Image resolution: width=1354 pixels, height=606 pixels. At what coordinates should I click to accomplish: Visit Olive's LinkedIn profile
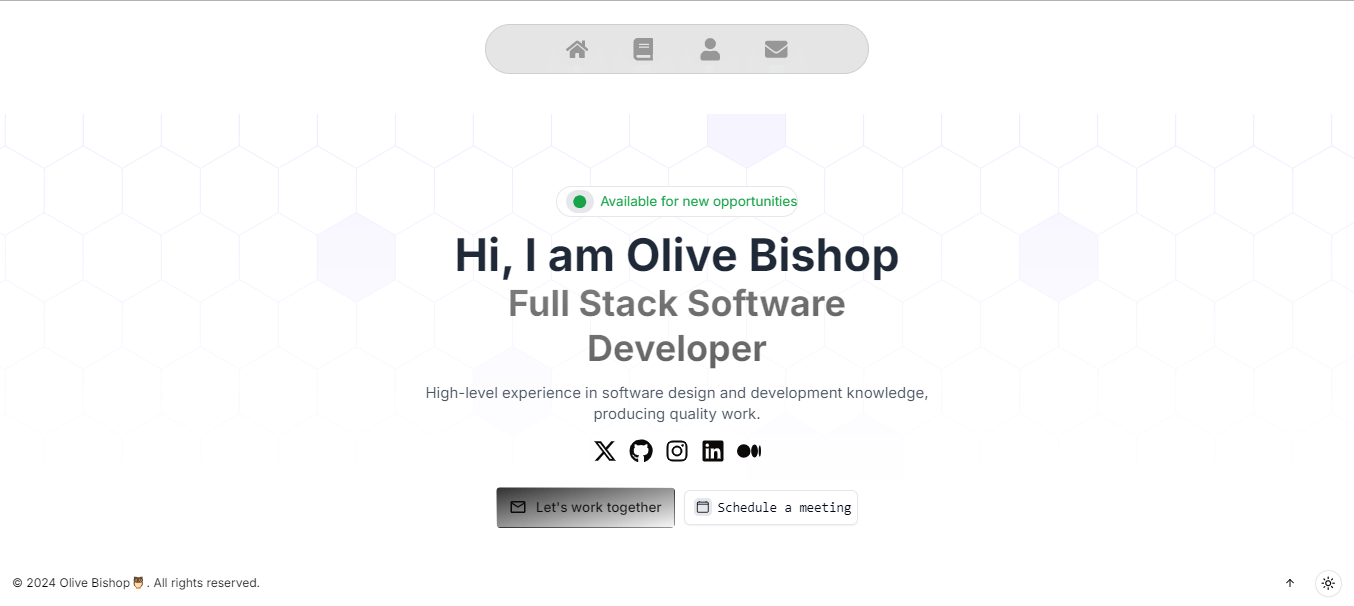(x=712, y=450)
